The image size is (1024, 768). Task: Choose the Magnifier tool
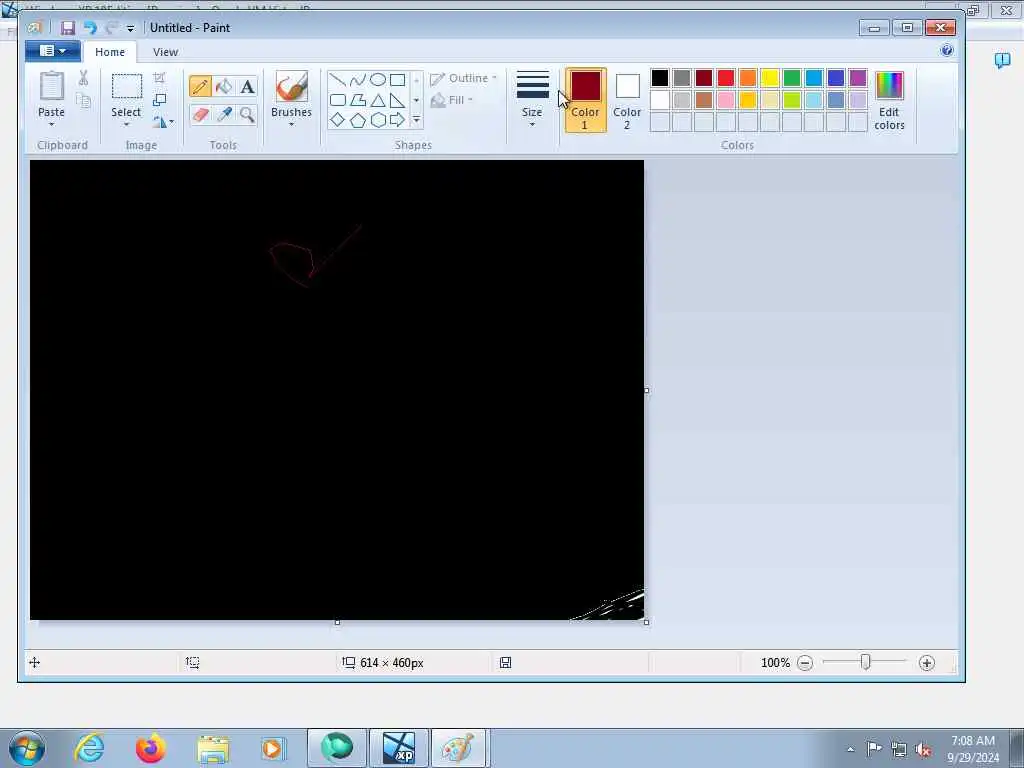pyautogui.click(x=248, y=115)
